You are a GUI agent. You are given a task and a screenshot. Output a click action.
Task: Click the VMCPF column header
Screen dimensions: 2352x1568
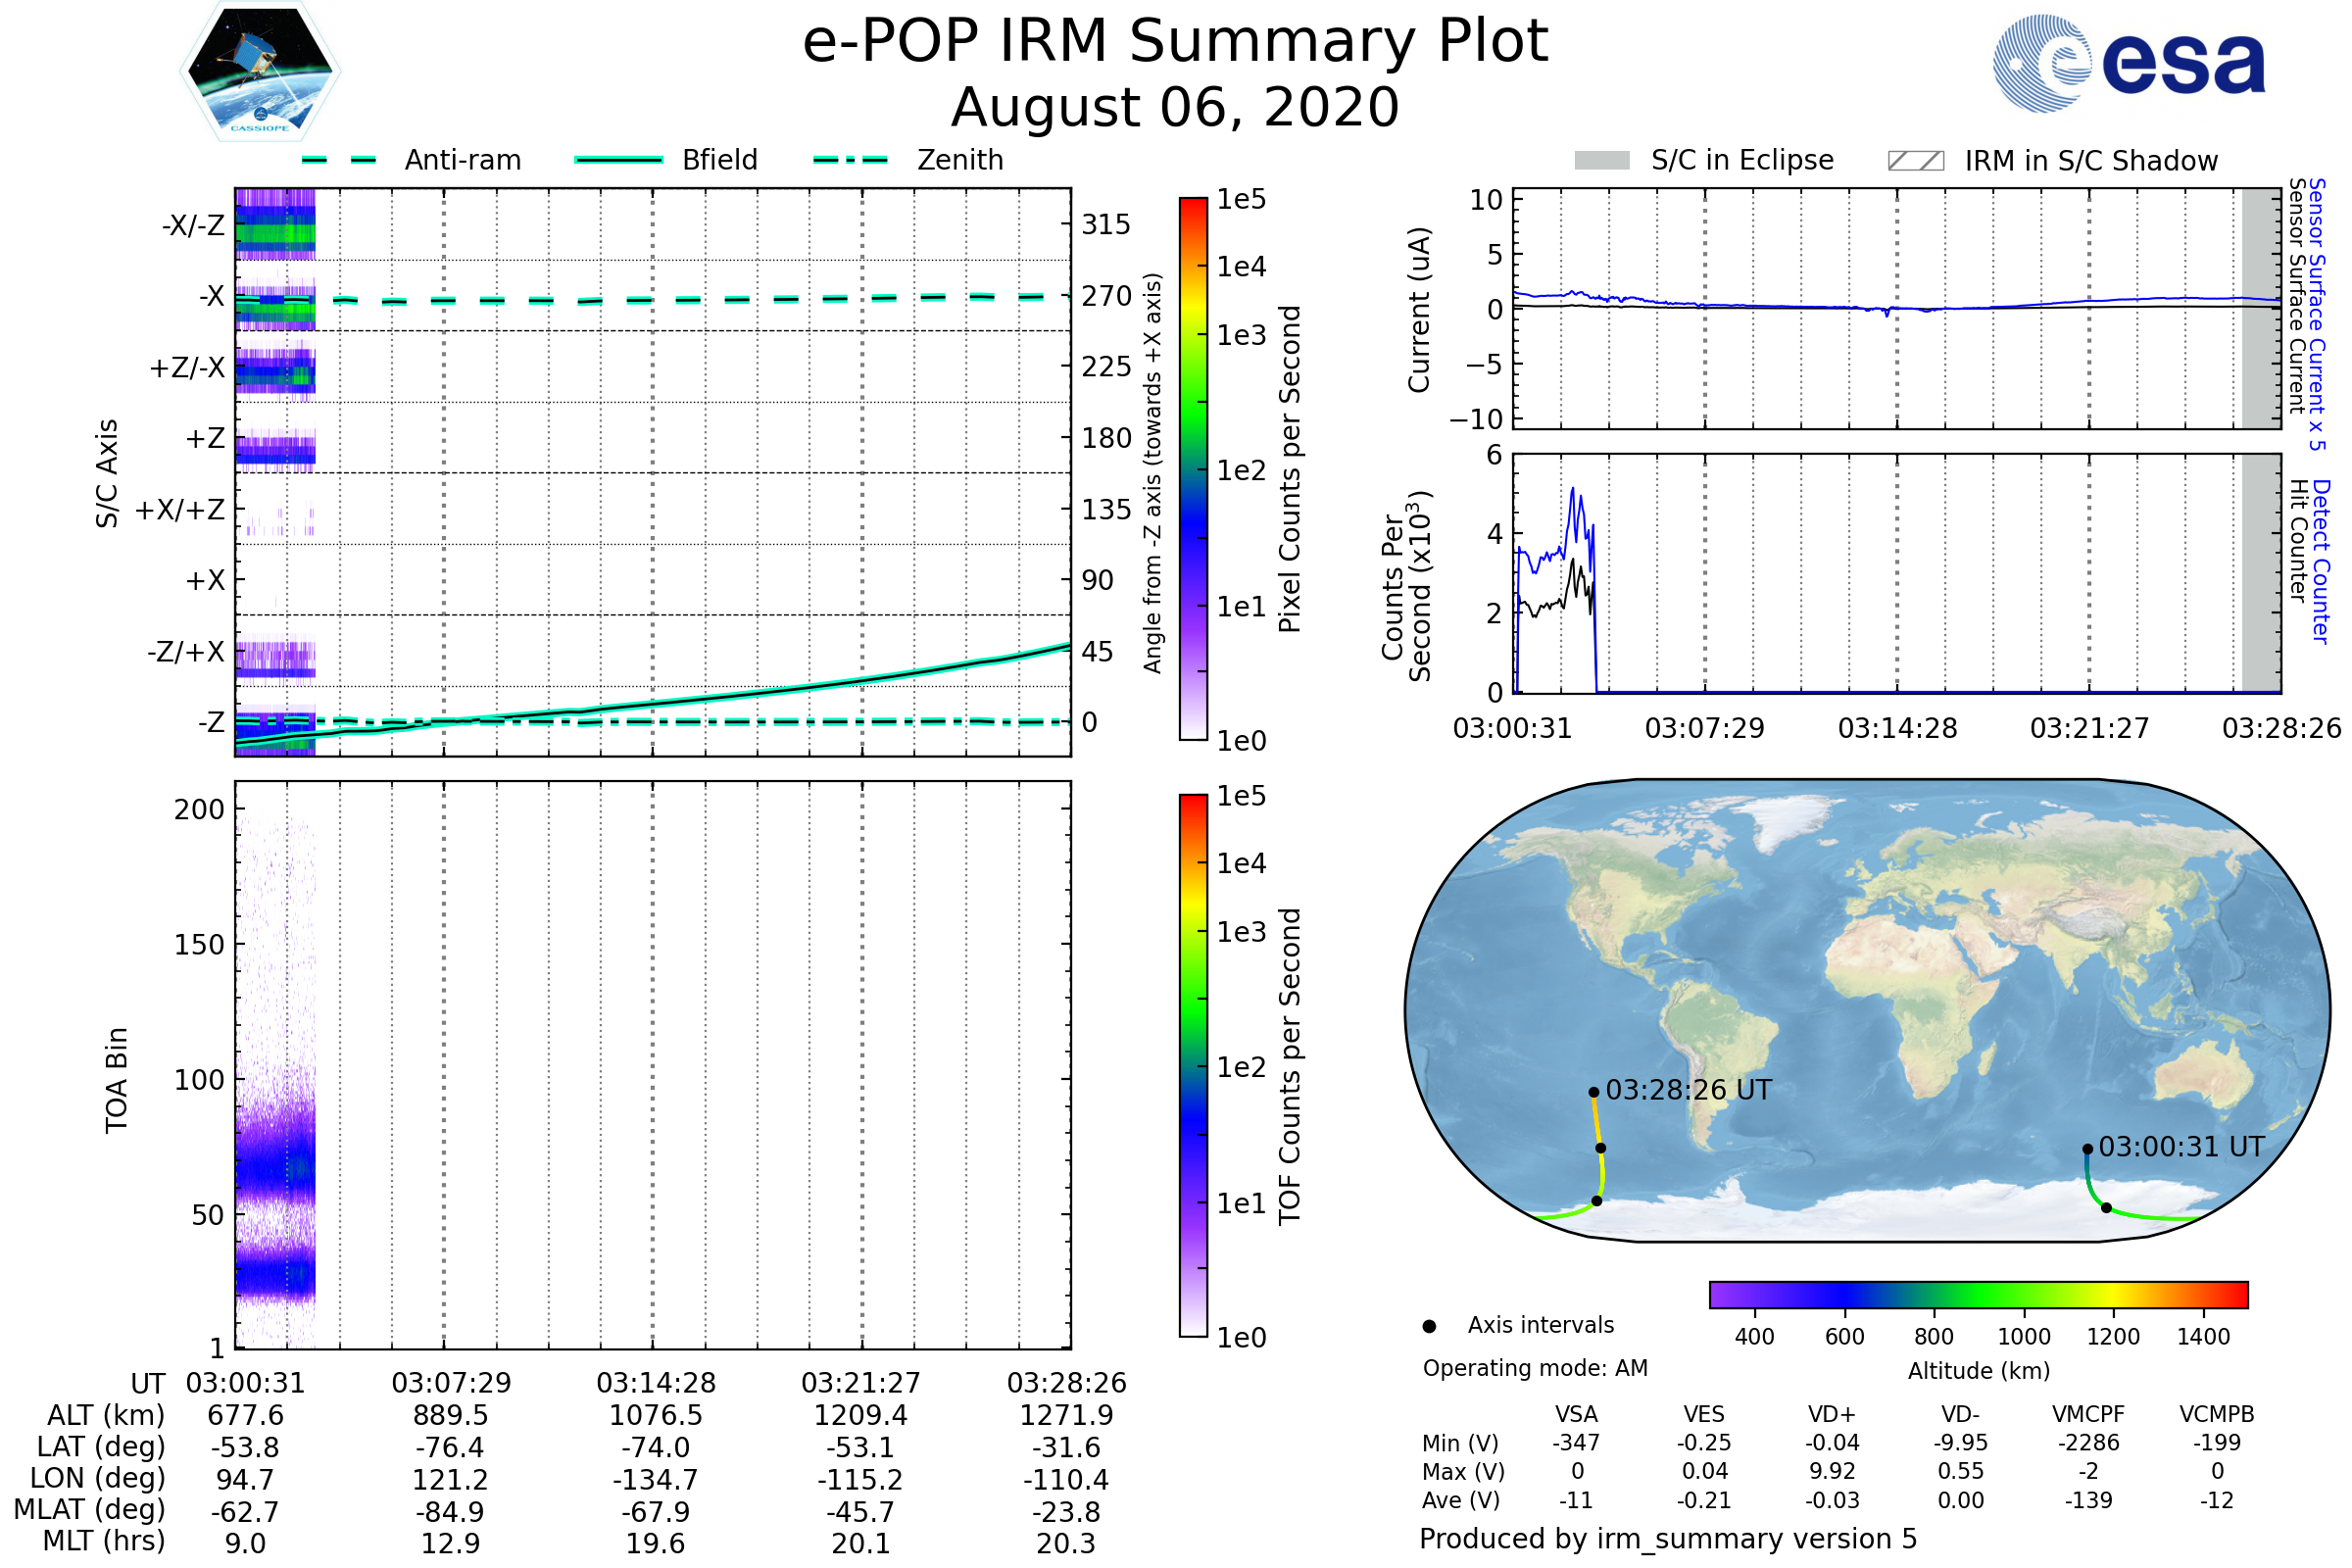tap(2088, 1414)
